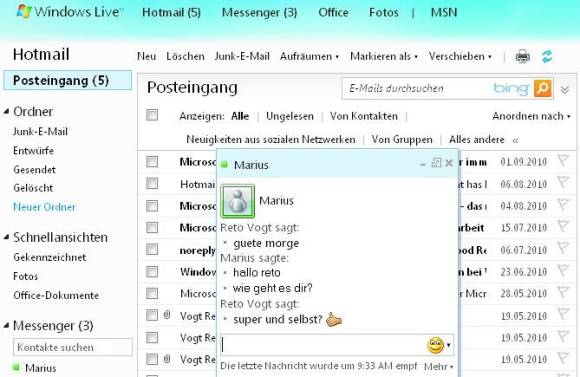This screenshot has width=580, height=377.
Task: Expand the Anordnen nach sort dropdown
Action: pos(531,116)
